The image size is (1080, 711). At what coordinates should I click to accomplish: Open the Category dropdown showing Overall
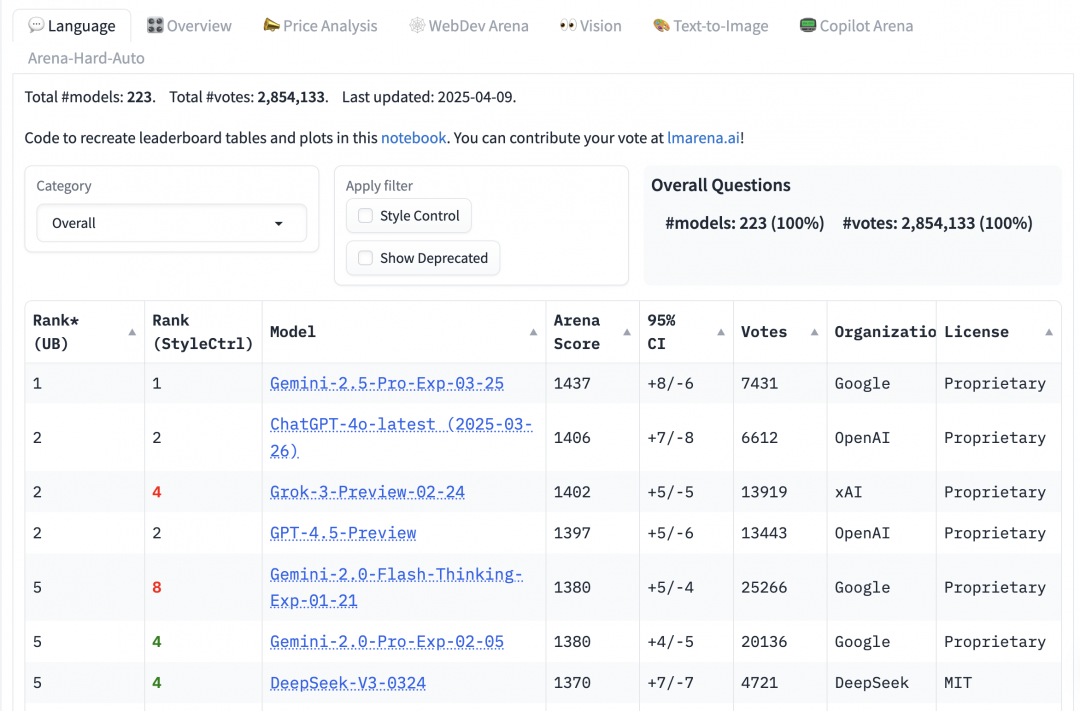[x=171, y=223]
